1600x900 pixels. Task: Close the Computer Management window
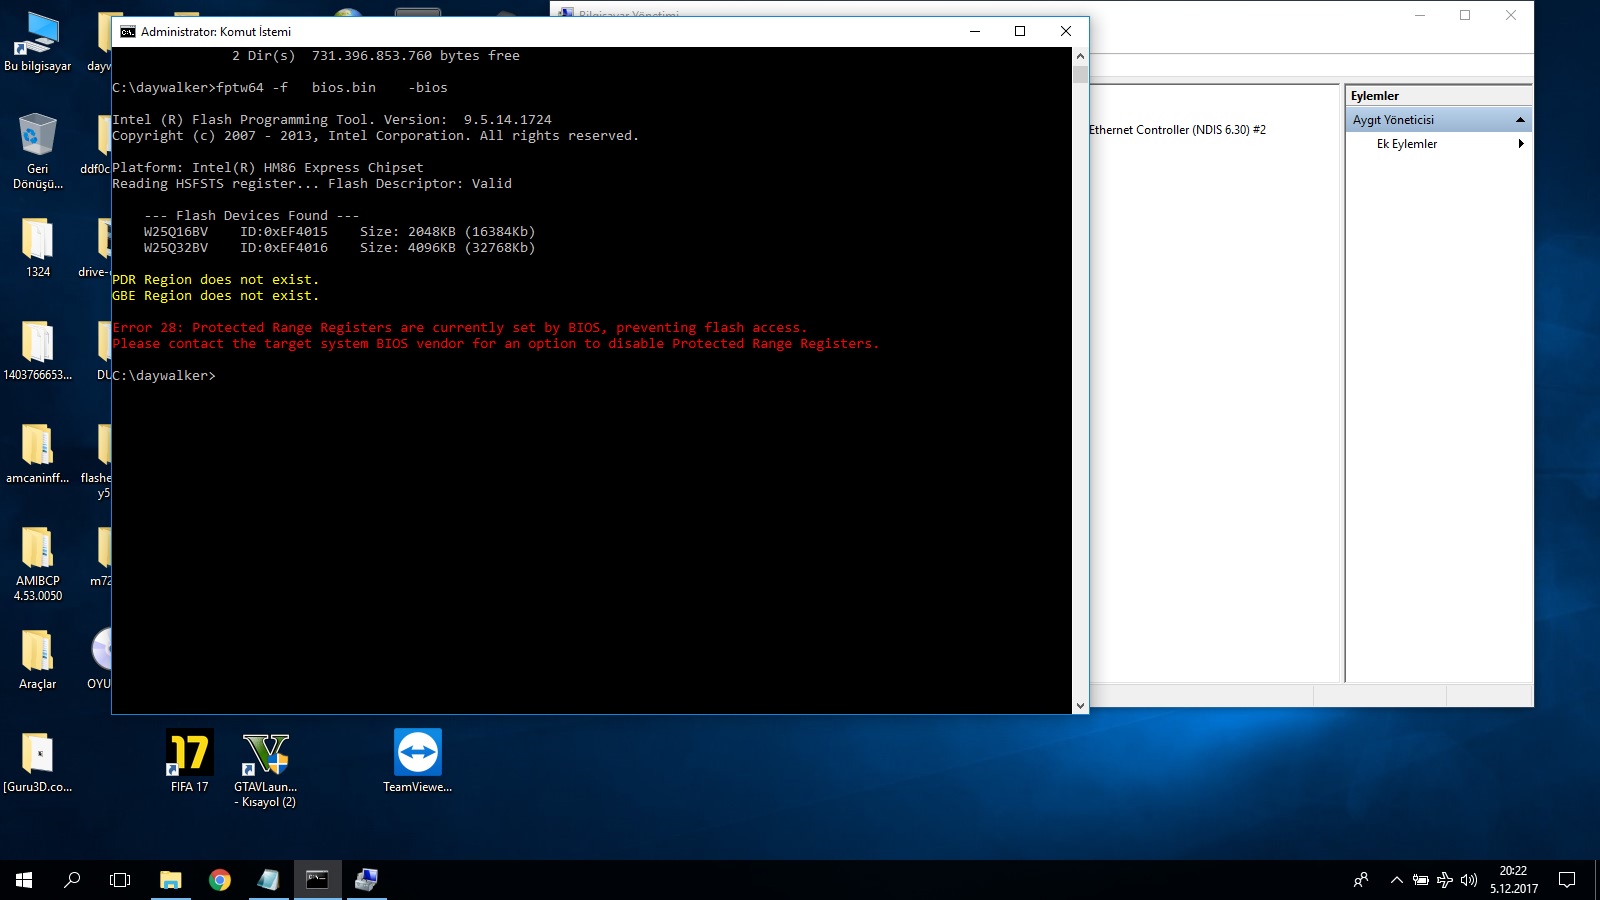1511,15
